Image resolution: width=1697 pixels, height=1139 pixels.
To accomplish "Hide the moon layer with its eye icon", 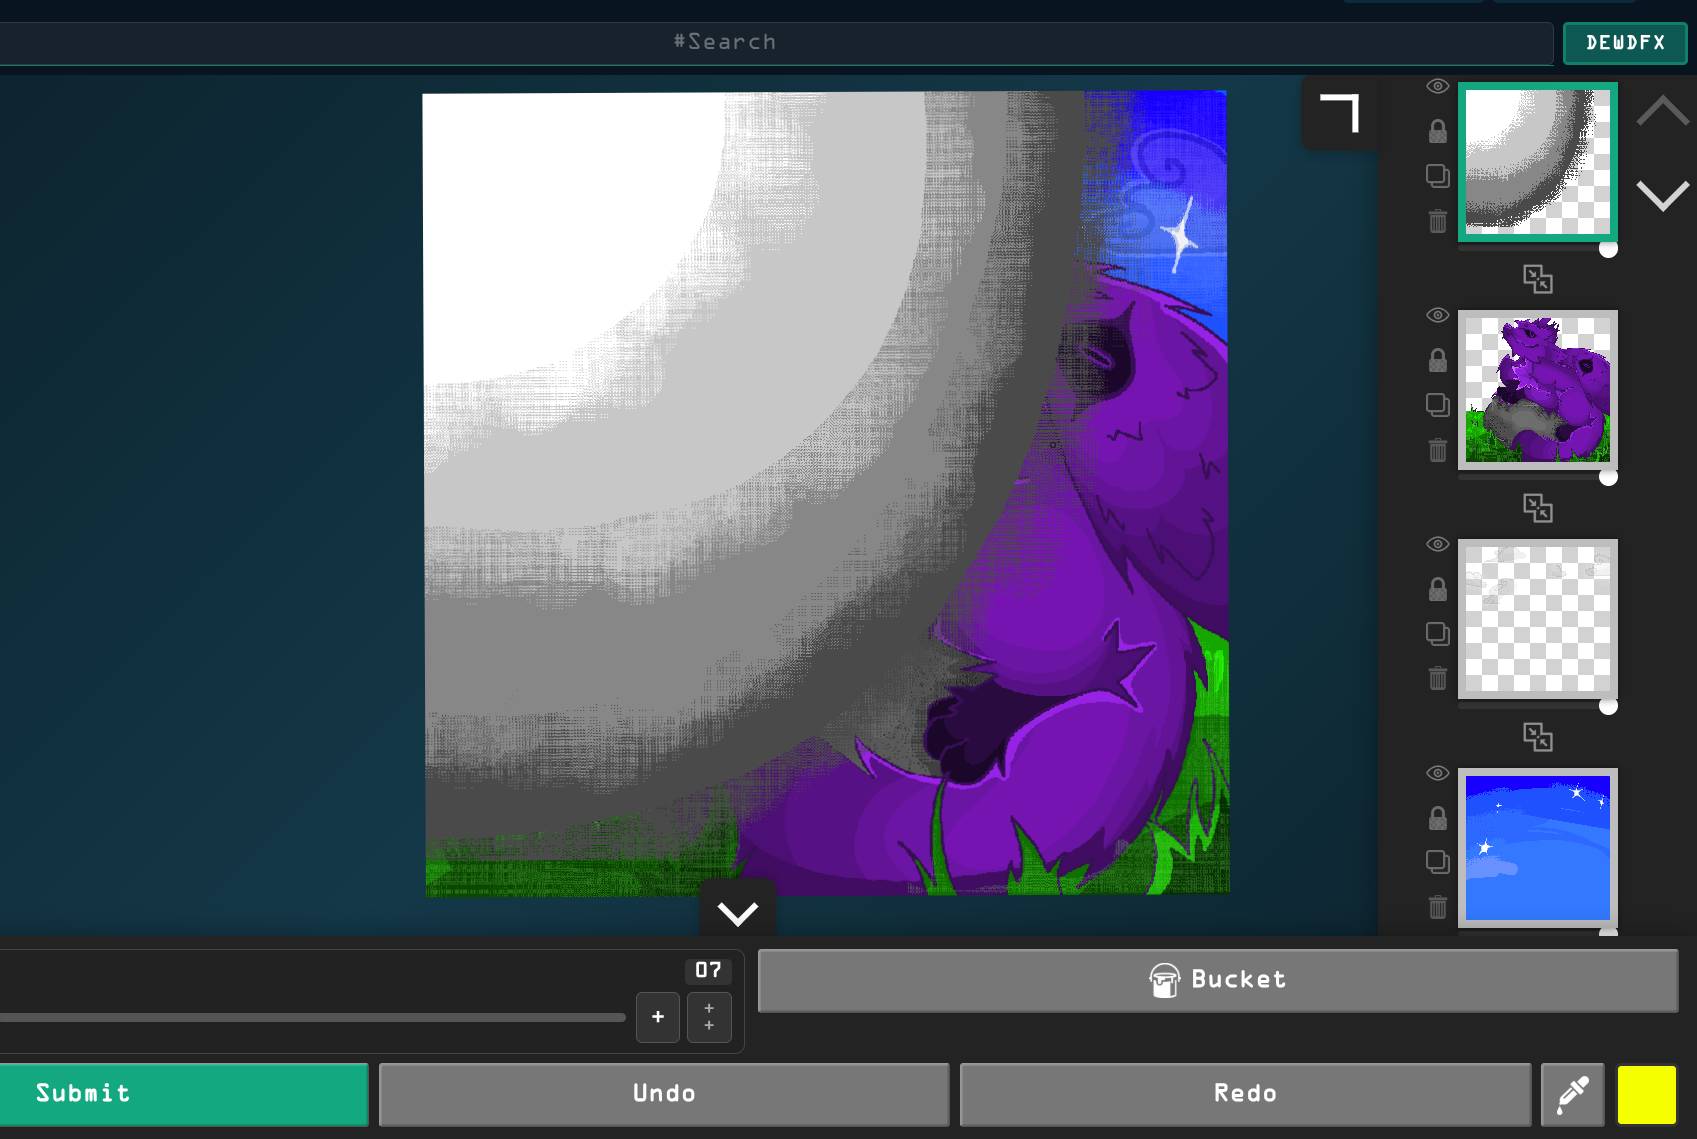I will tap(1437, 86).
